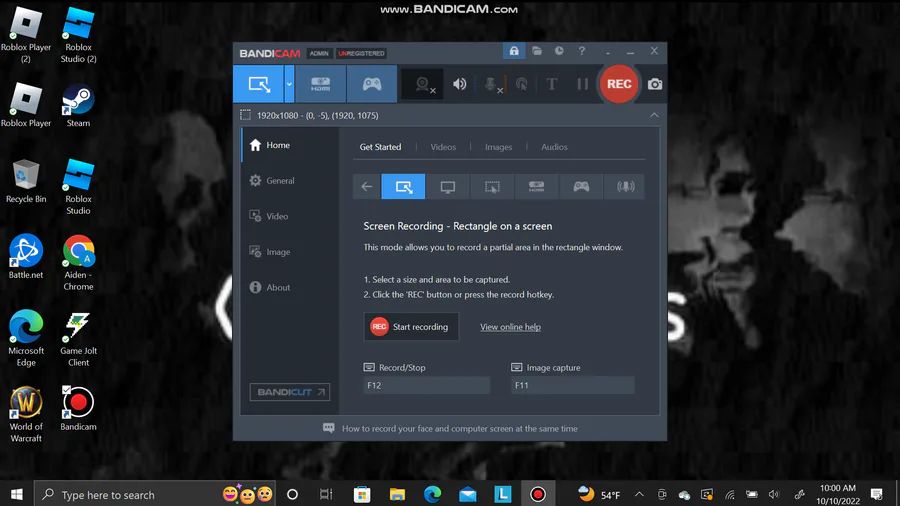
Task: Click the UNREGISTERED badge
Action: 361,53
